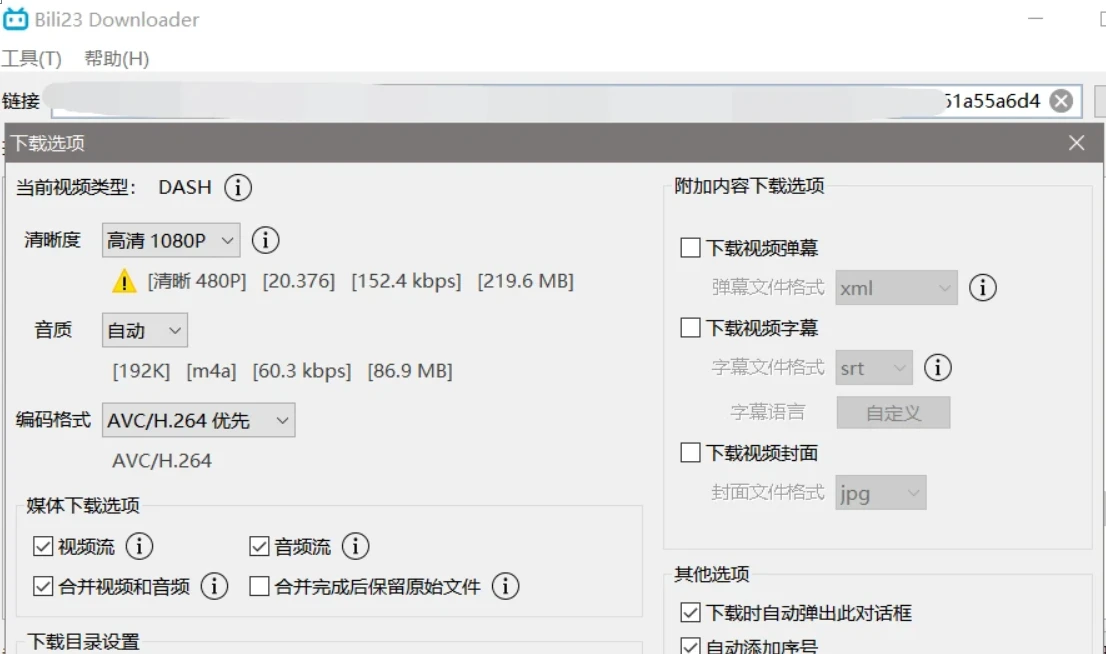
Task: Clear the link field with the X icon
Action: coord(1061,101)
